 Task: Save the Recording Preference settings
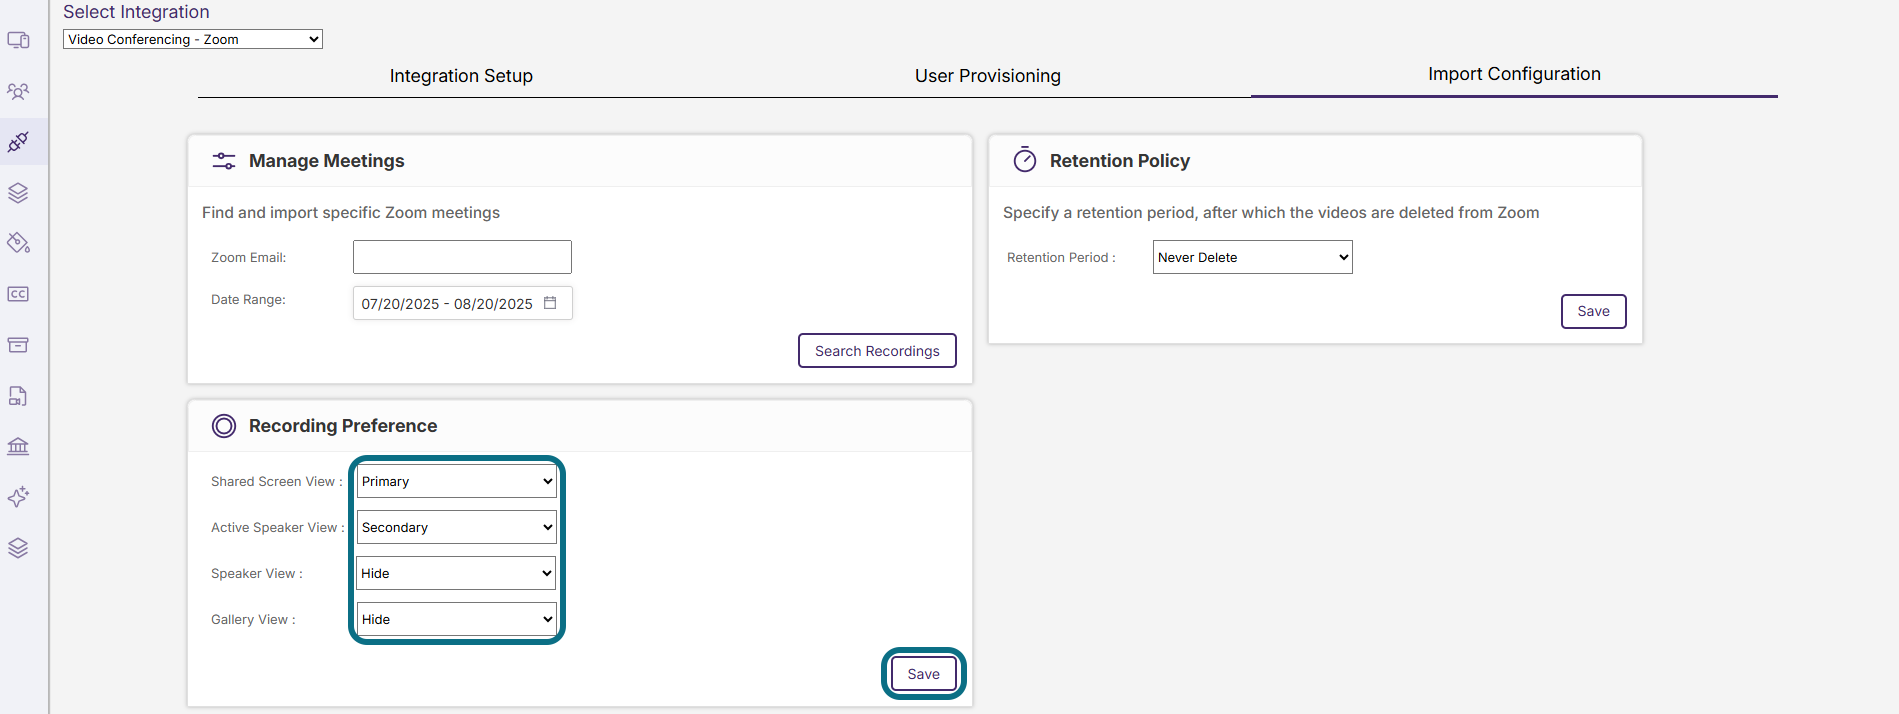(x=924, y=674)
